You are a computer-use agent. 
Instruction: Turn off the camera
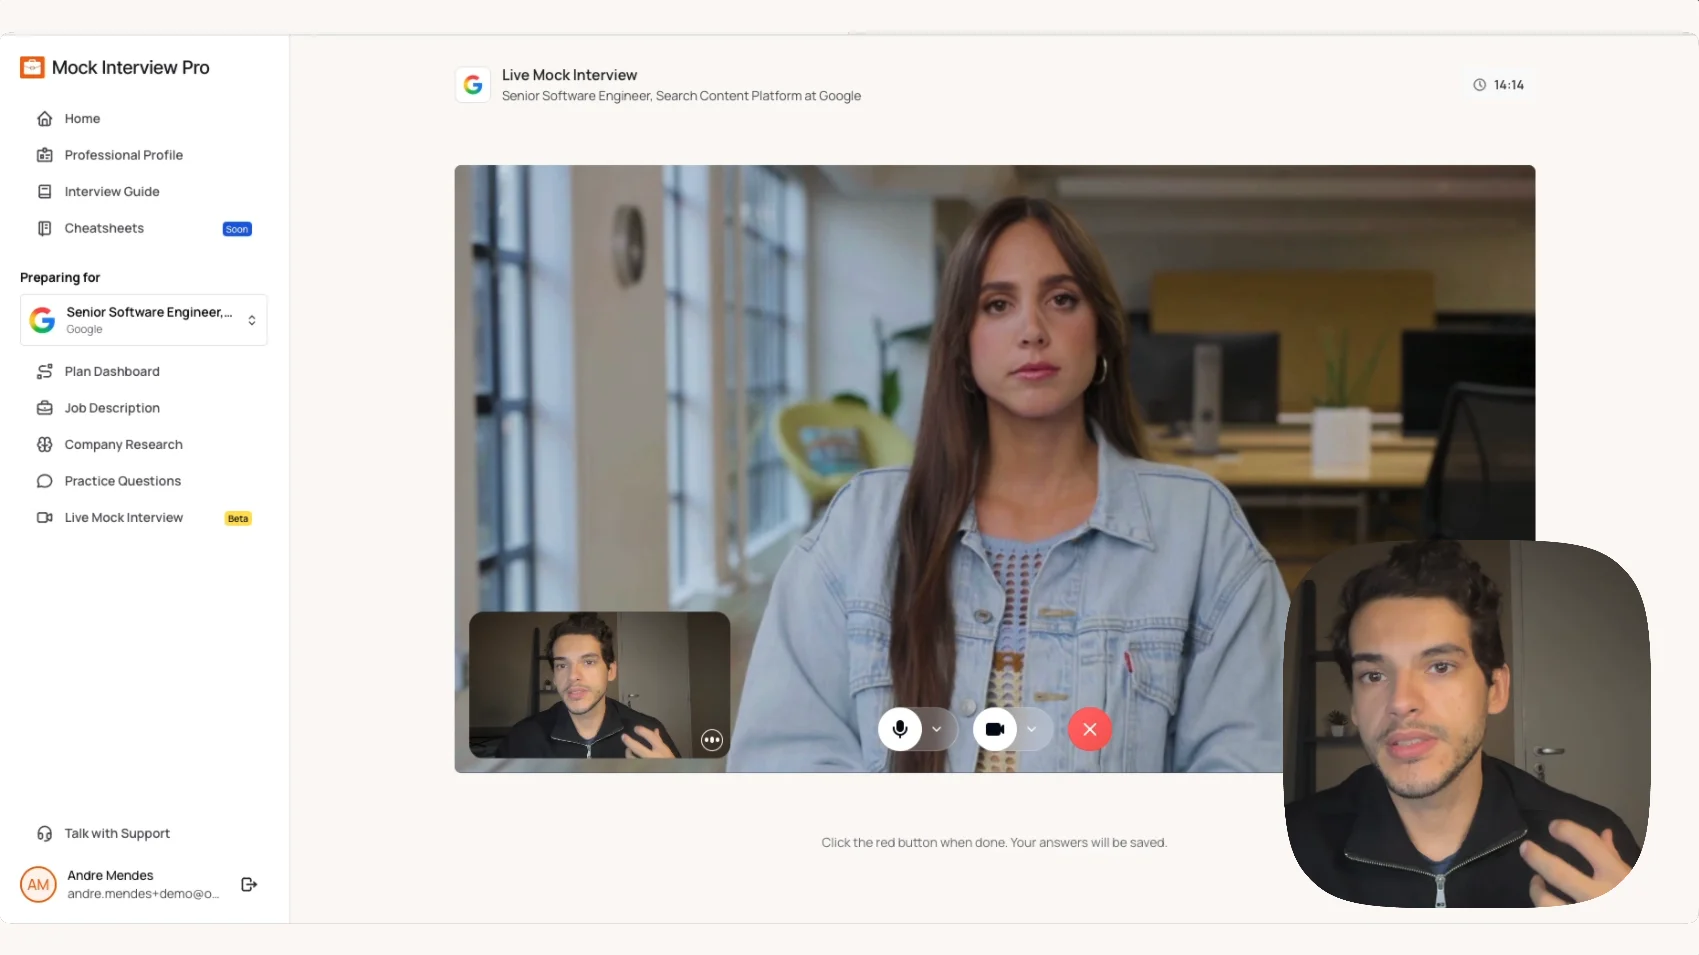[995, 729]
